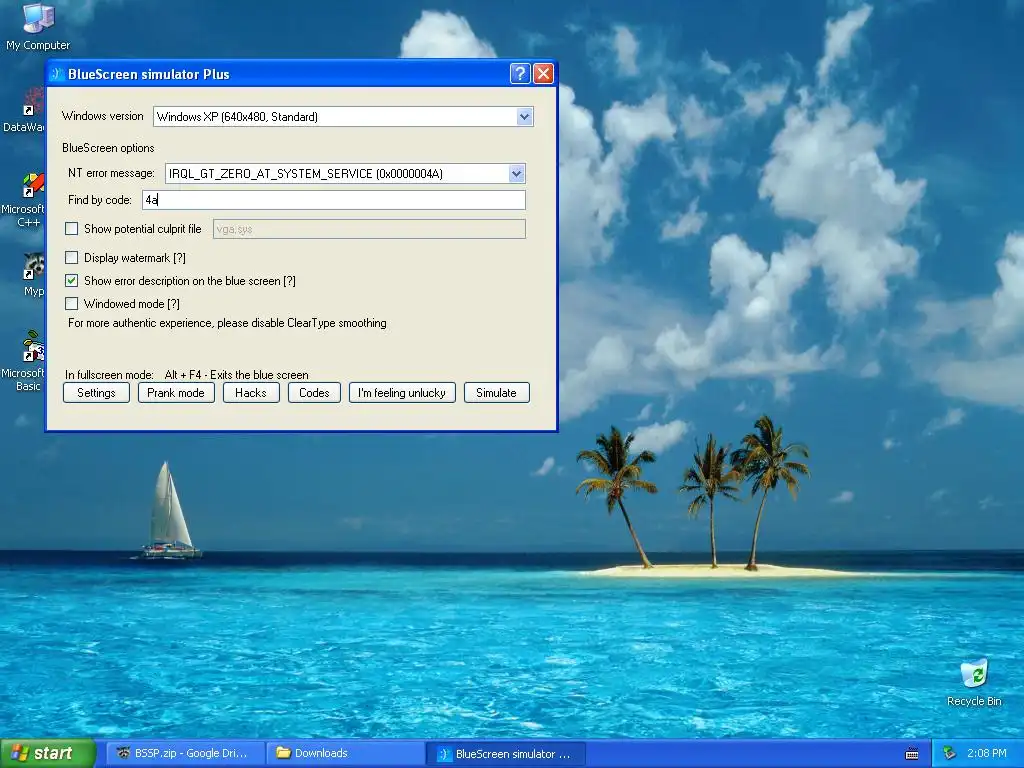Open the Codes button
The width and height of the screenshot is (1024, 768).
pyautogui.click(x=314, y=392)
